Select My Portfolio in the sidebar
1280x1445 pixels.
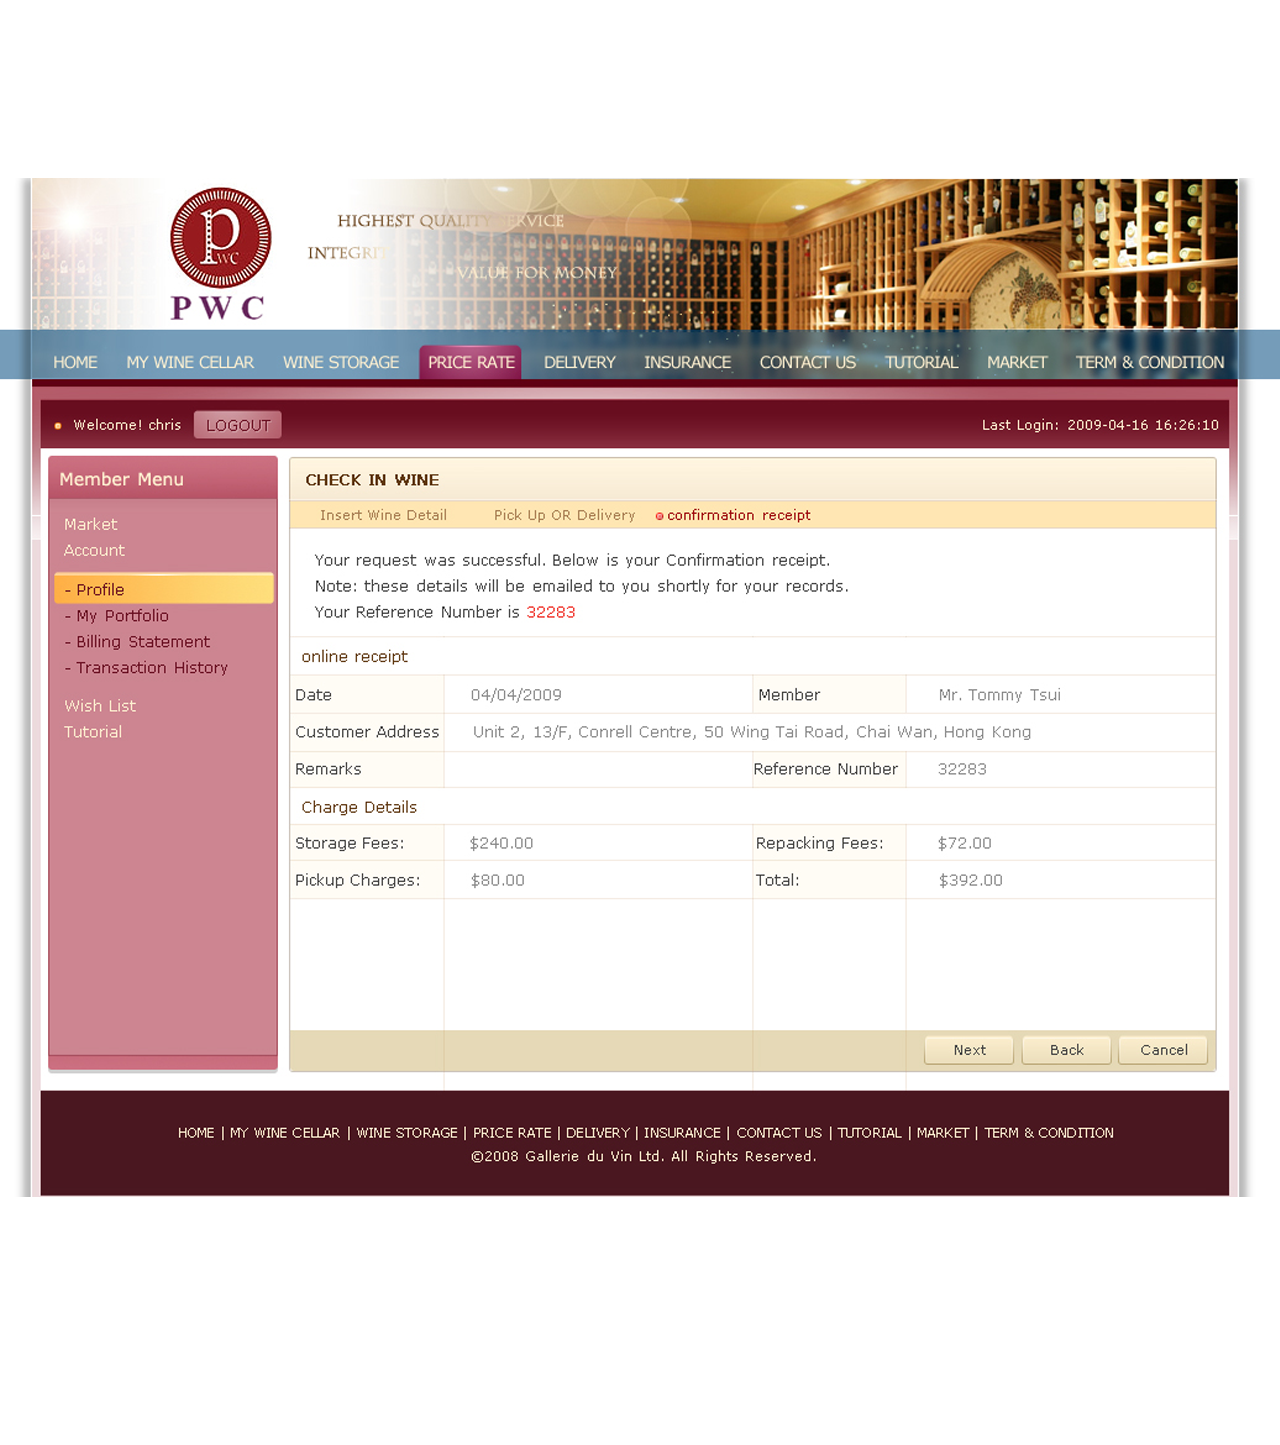pos(122,616)
